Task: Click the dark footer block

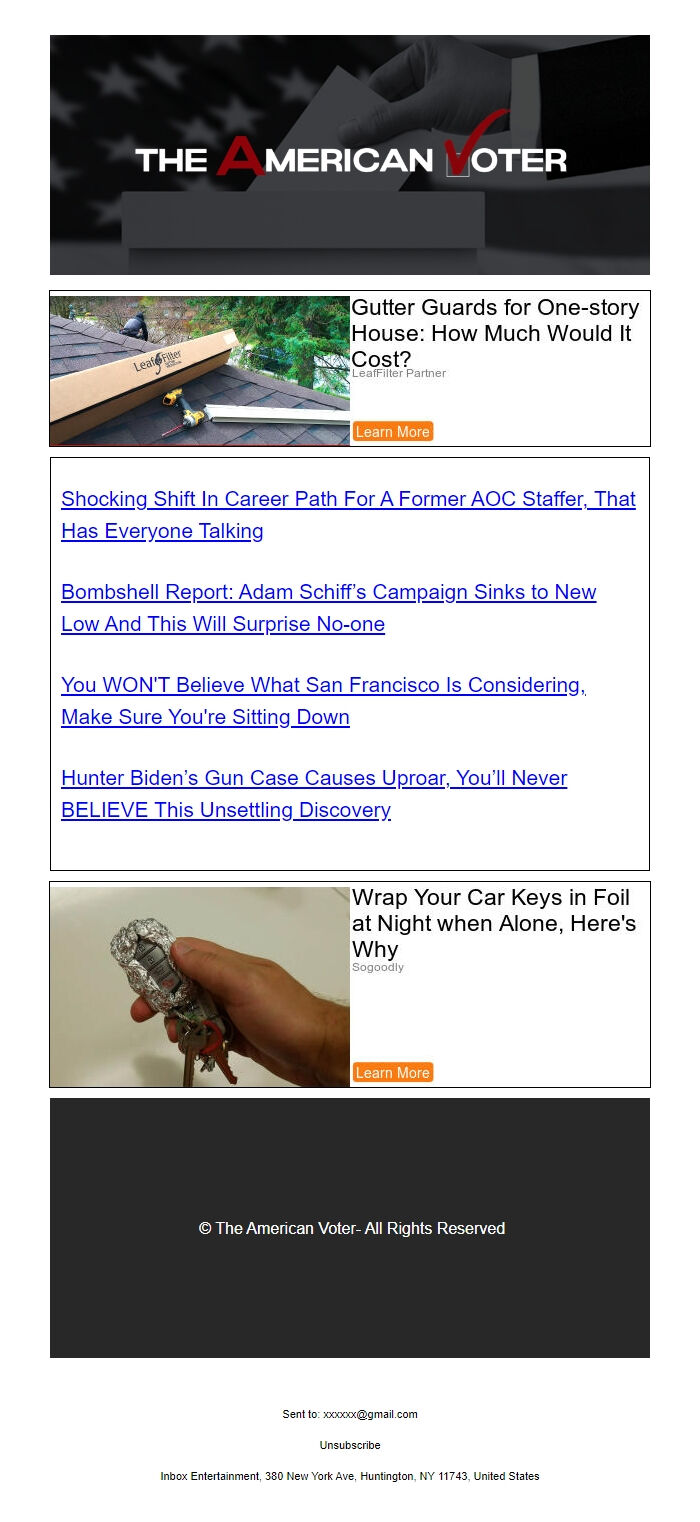Action: click(350, 1228)
